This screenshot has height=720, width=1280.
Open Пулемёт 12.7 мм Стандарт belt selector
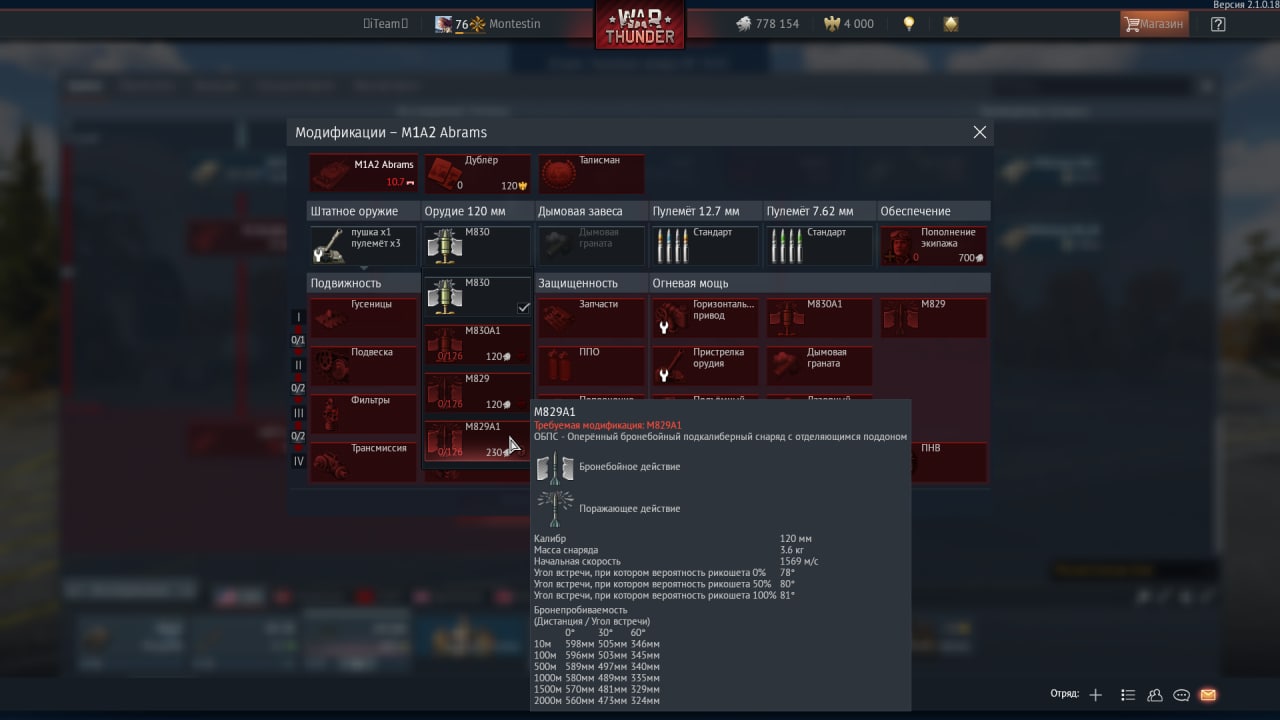[x=705, y=245]
